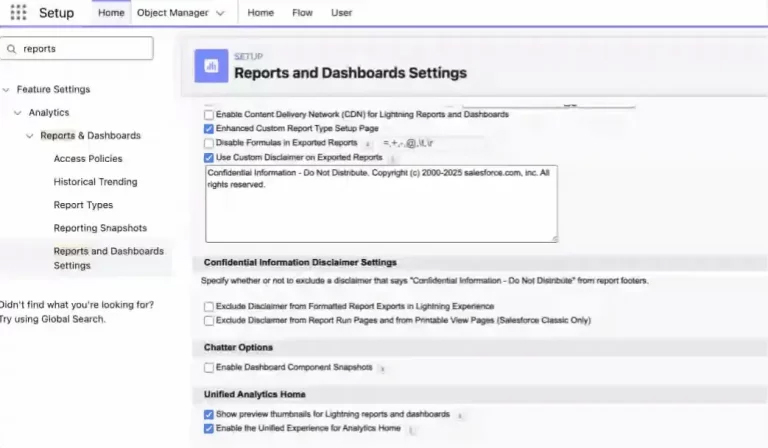768x448 pixels.
Task: Open the User tab
Action: [x=341, y=13]
